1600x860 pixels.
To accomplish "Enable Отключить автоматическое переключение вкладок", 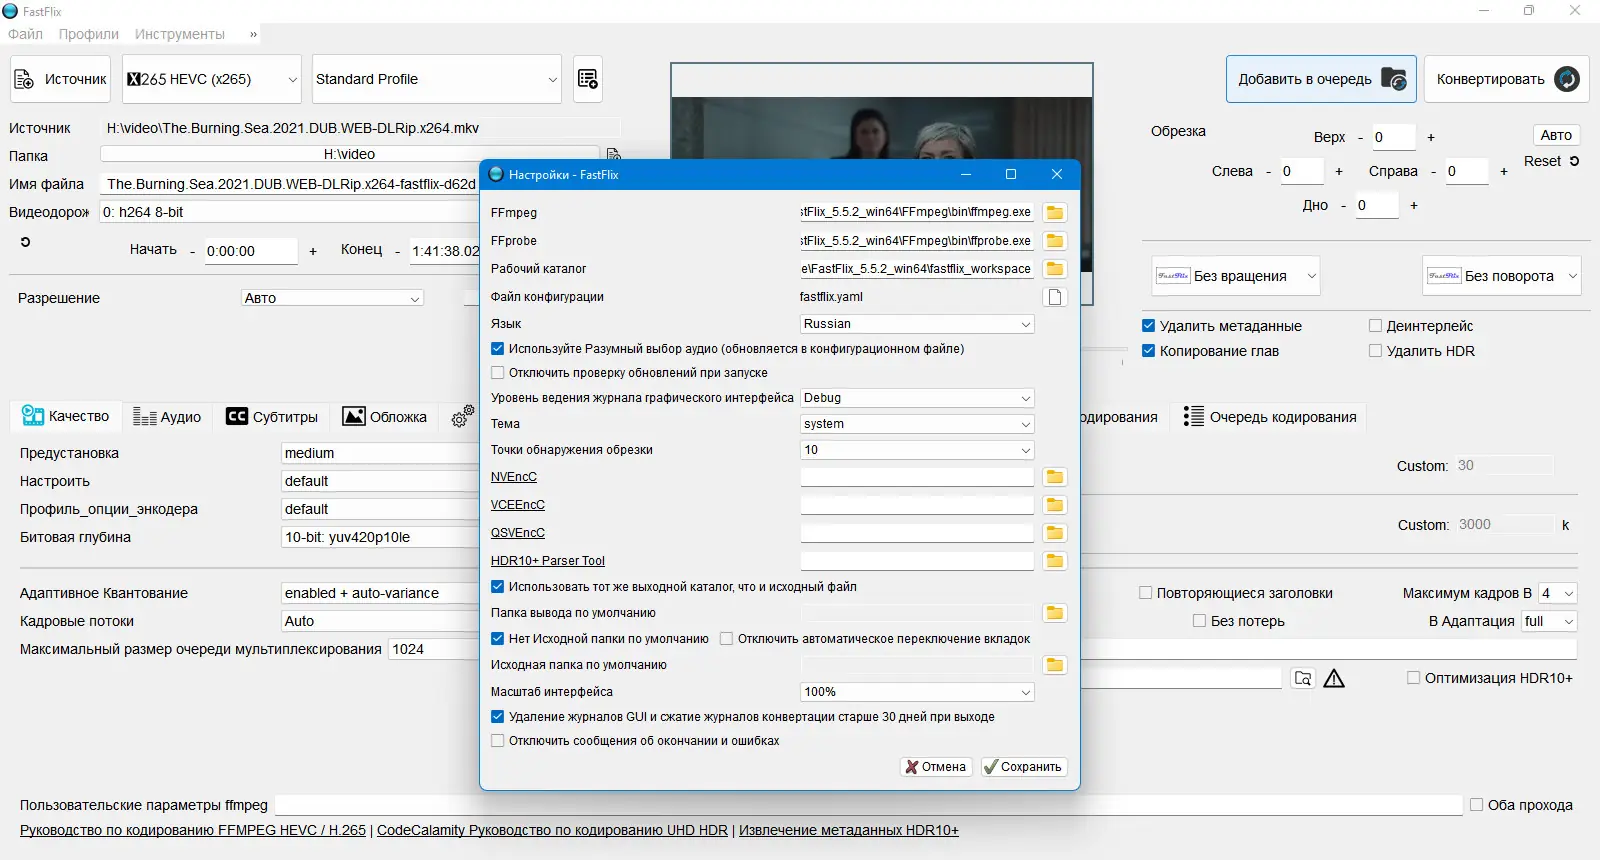I will (727, 639).
